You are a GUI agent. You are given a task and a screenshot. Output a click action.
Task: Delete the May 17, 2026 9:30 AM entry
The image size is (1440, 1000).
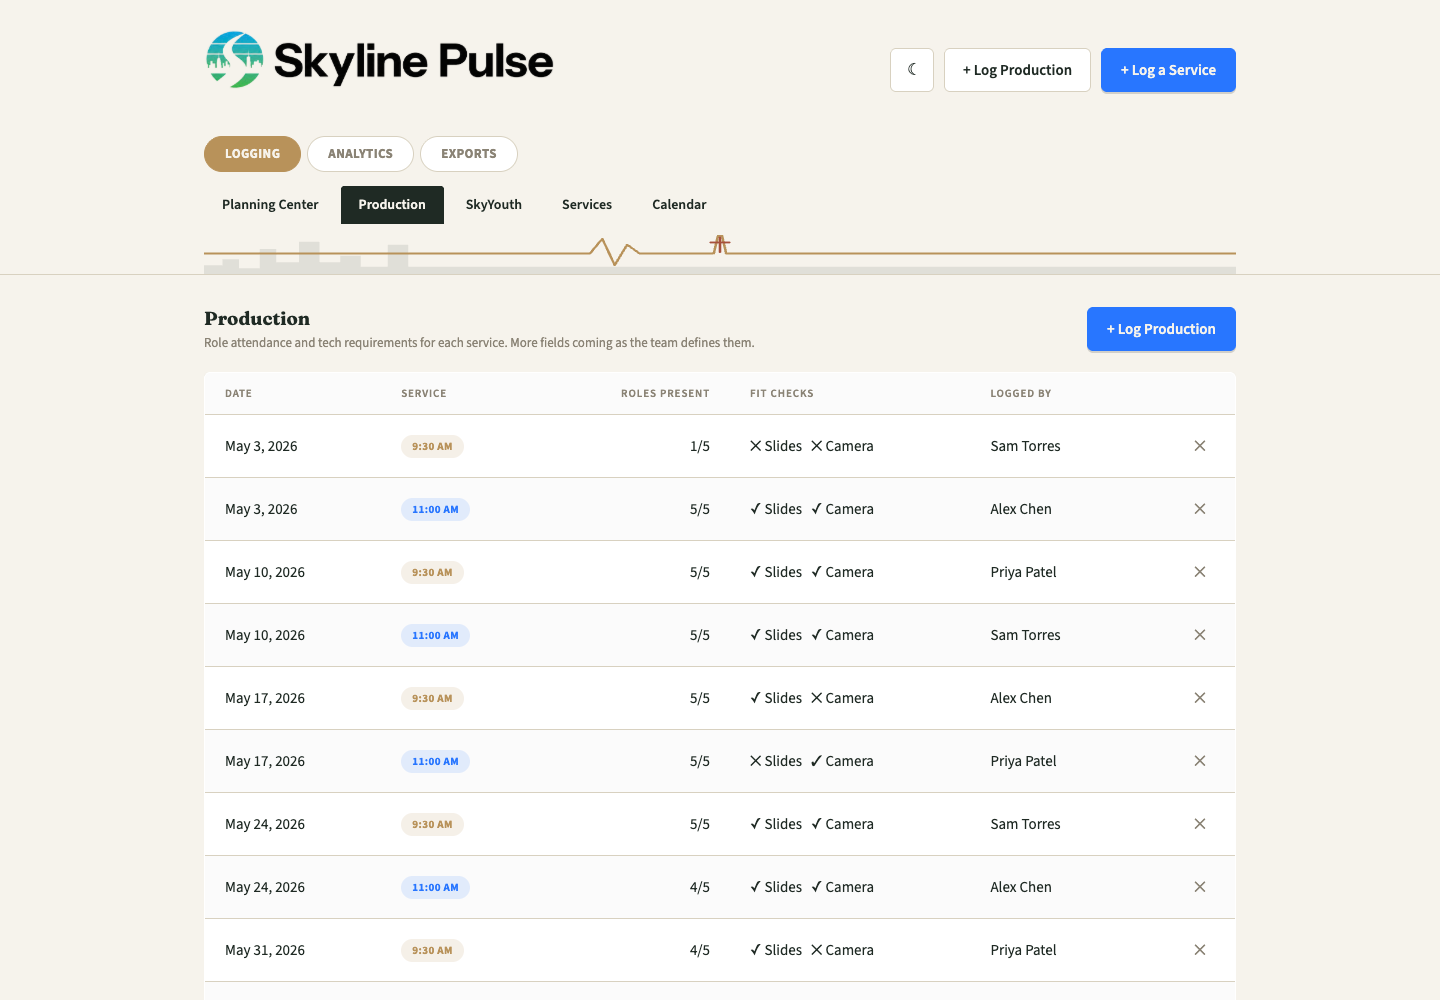tap(1200, 698)
